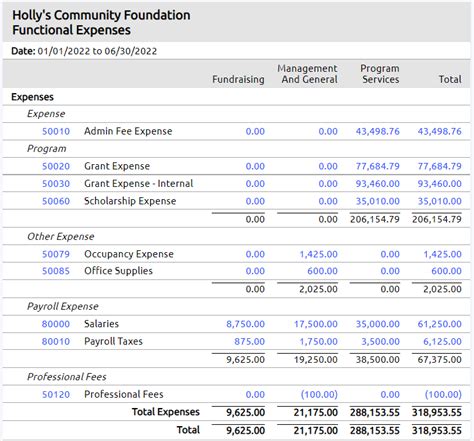Screen dimensions: 474x441
Task: Select account 50030 Grant Expense - Internal
Action: [56, 184]
